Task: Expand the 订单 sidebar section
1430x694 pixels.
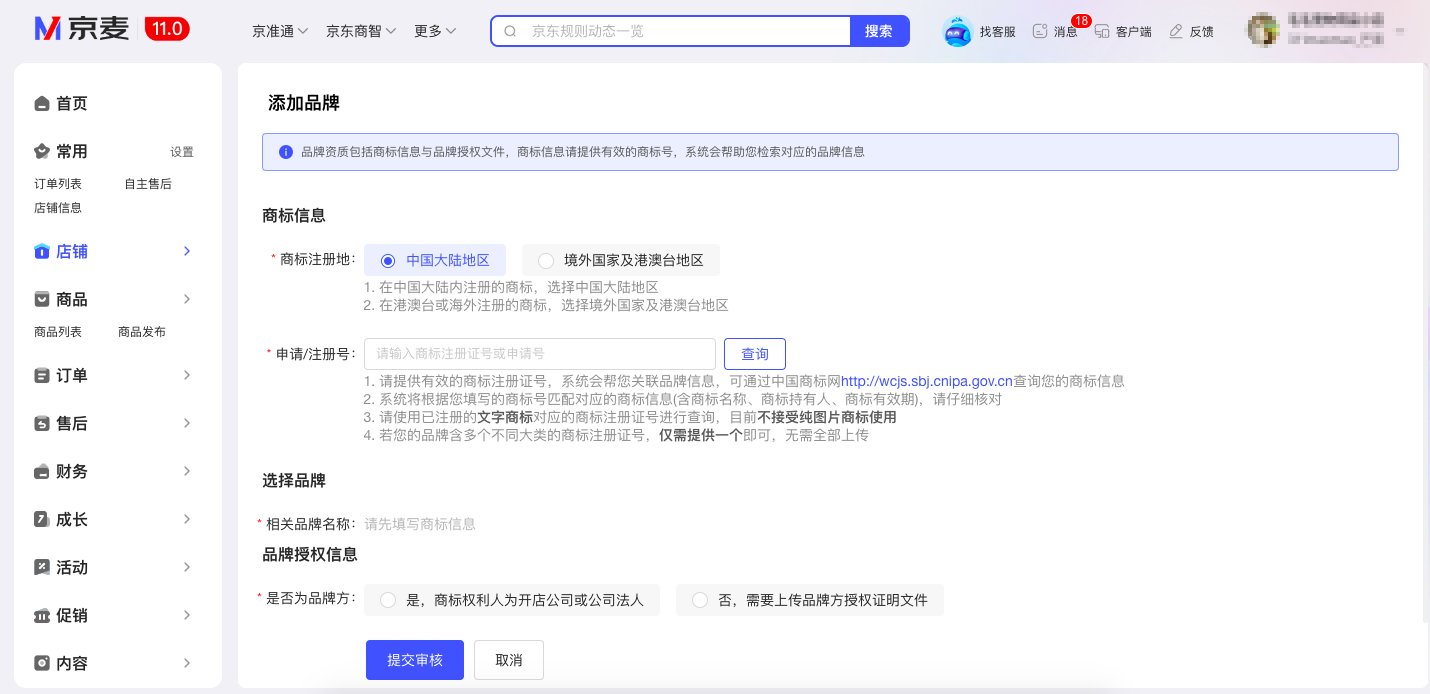Action: click(x=187, y=376)
